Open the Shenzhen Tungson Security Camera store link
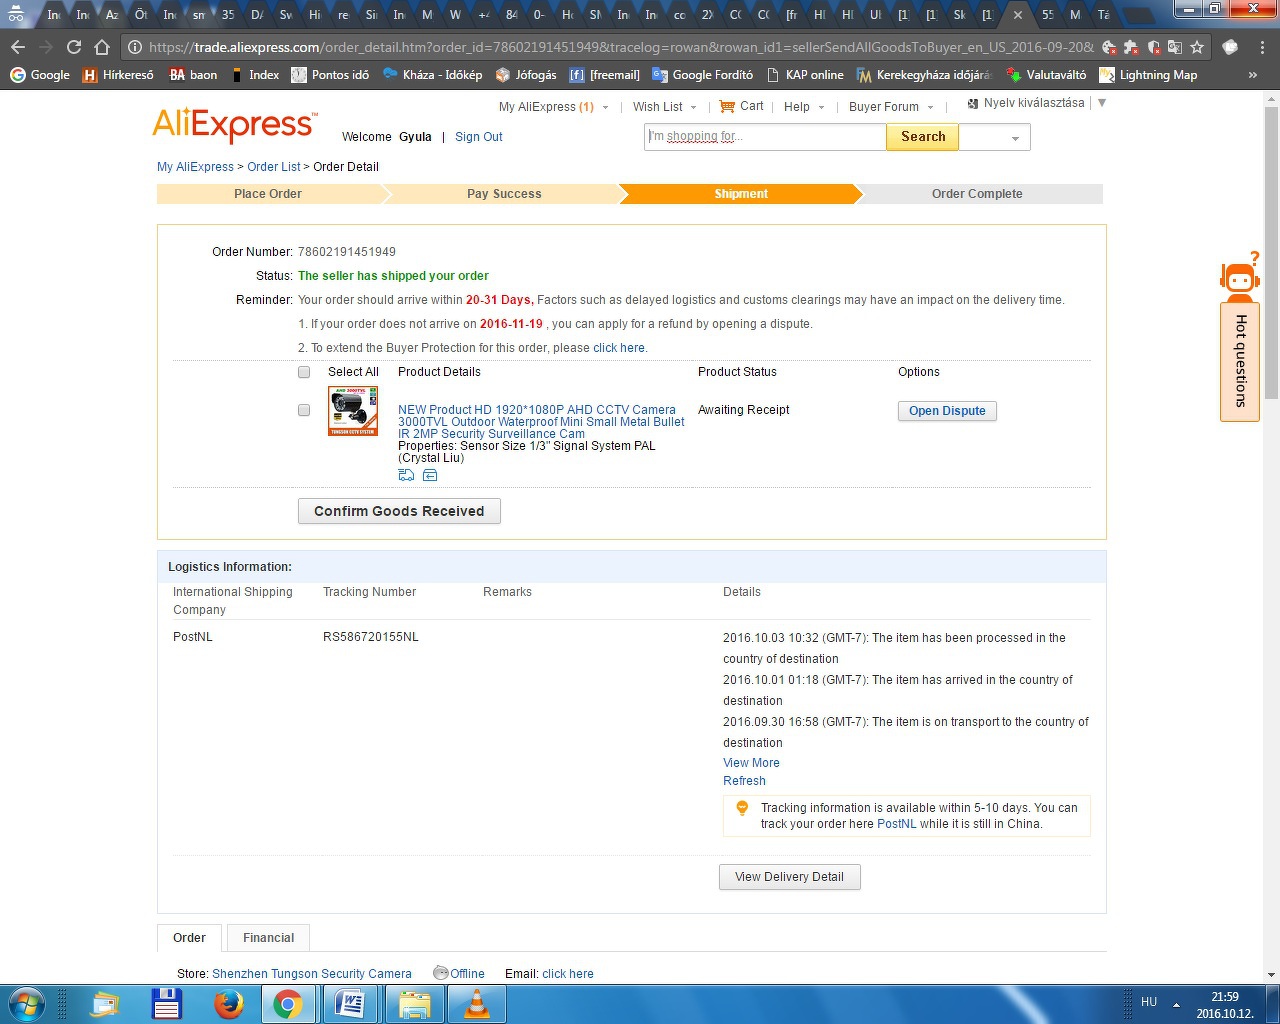 click(x=312, y=974)
